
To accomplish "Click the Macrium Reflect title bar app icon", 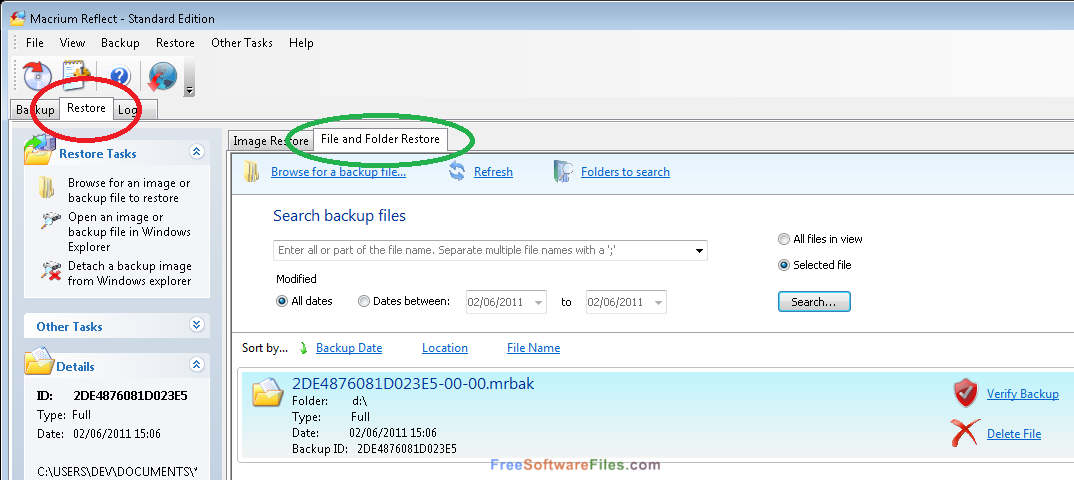I will [17, 18].
